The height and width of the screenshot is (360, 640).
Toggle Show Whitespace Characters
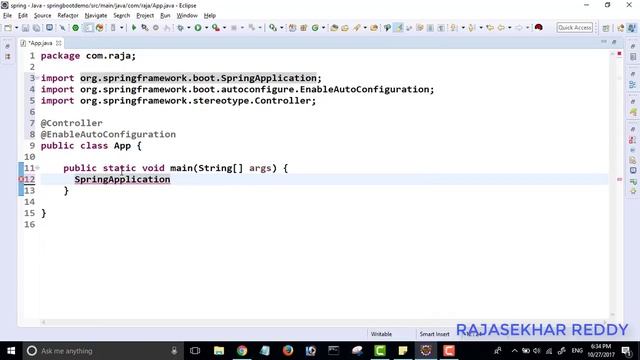click(441, 28)
